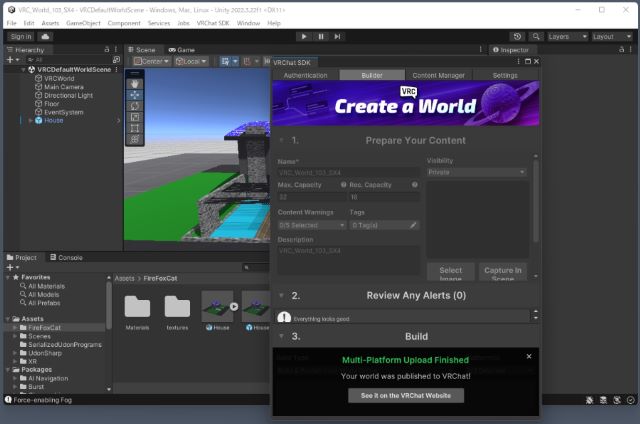
Task: Open the Local rotation mode dropdown
Action: (191, 61)
